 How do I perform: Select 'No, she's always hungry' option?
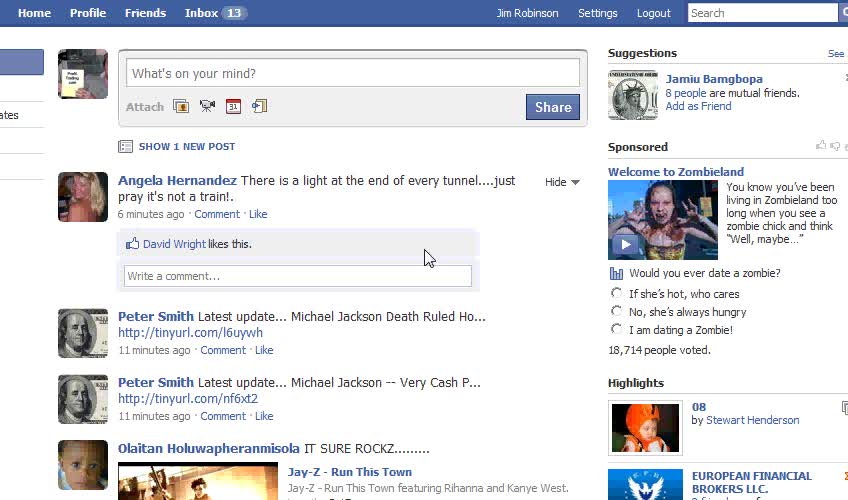(616, 311)
